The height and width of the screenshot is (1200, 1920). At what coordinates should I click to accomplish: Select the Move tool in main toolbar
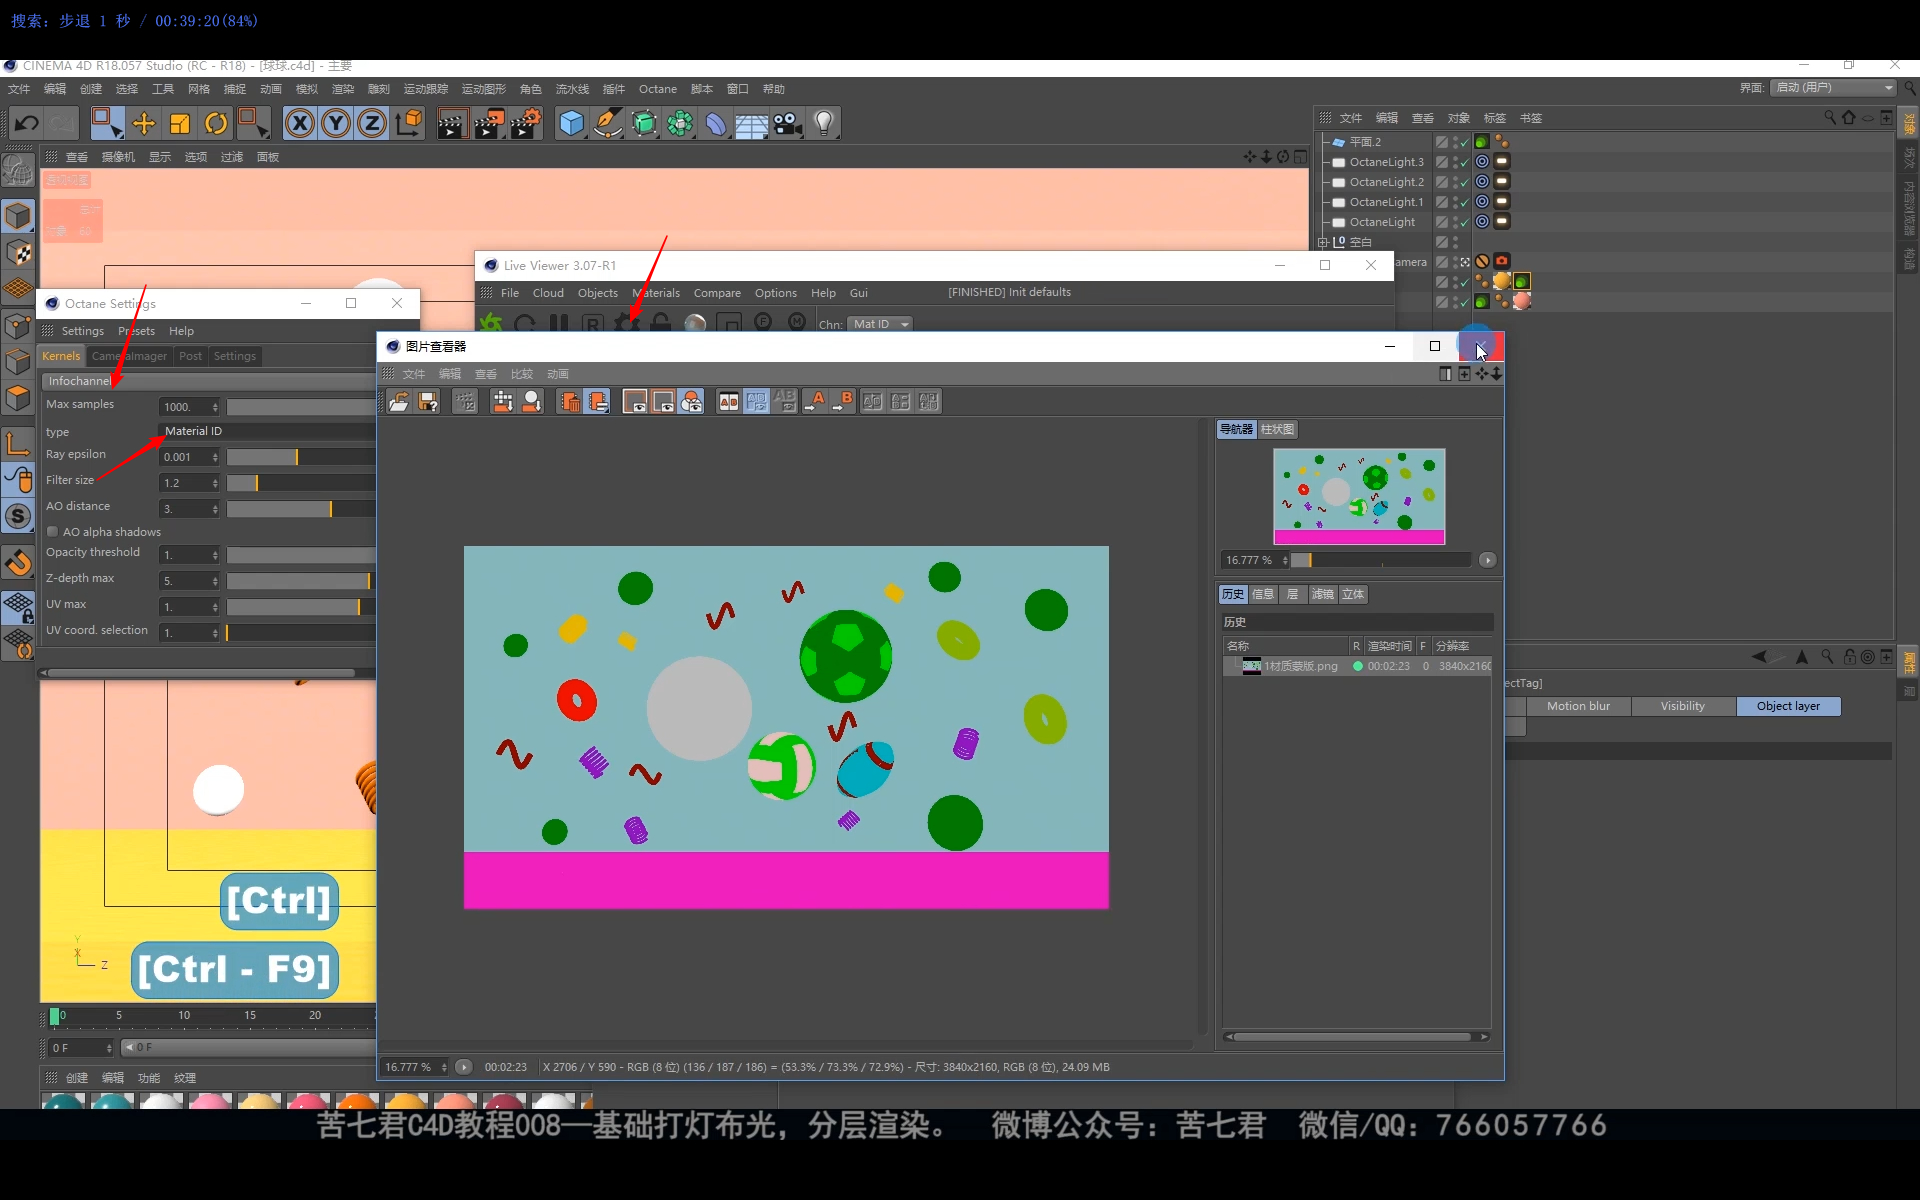(144, 123)
